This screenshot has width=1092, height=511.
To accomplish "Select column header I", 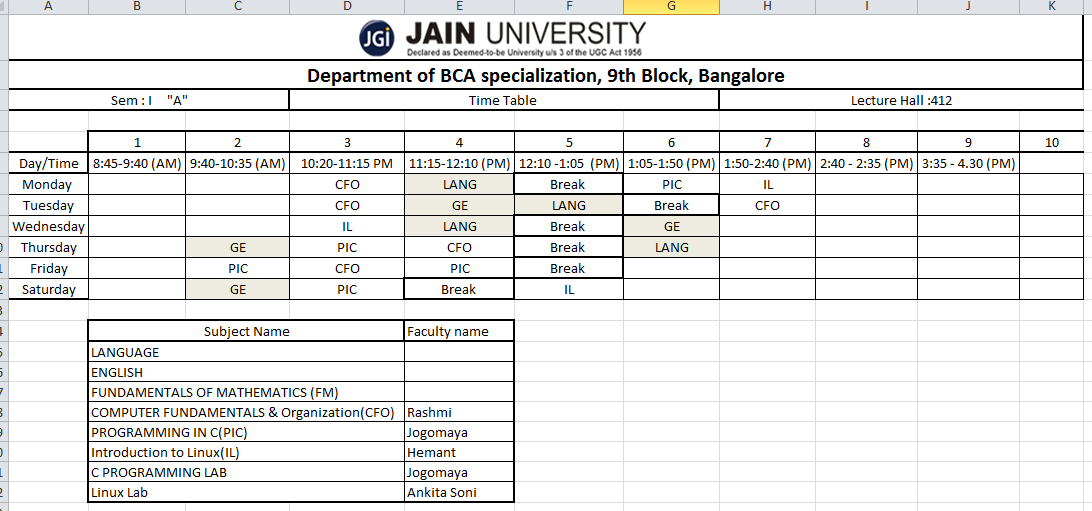I will 866,6.
